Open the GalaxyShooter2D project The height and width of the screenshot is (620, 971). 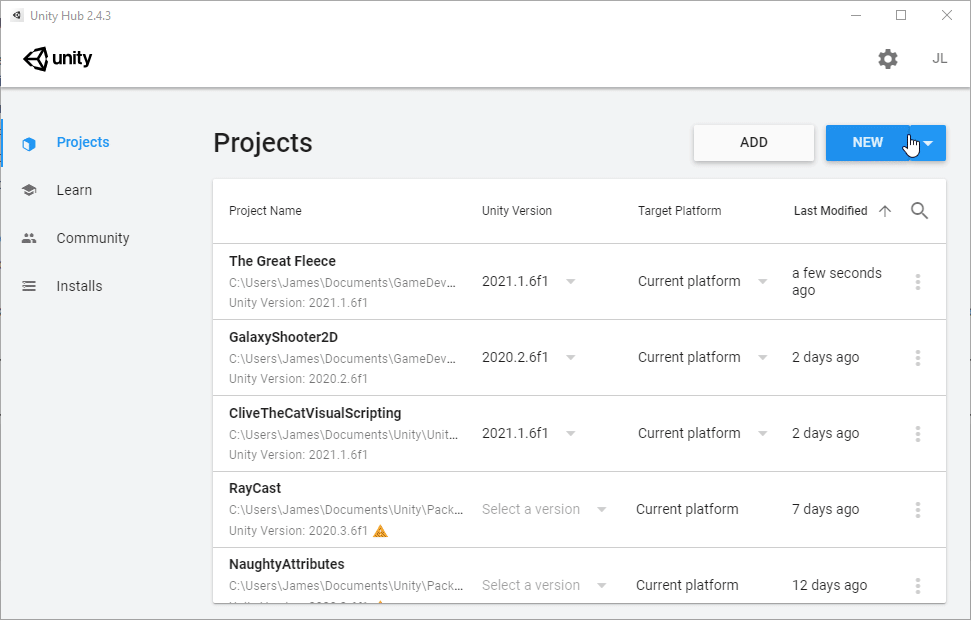[x=283, y=338]
